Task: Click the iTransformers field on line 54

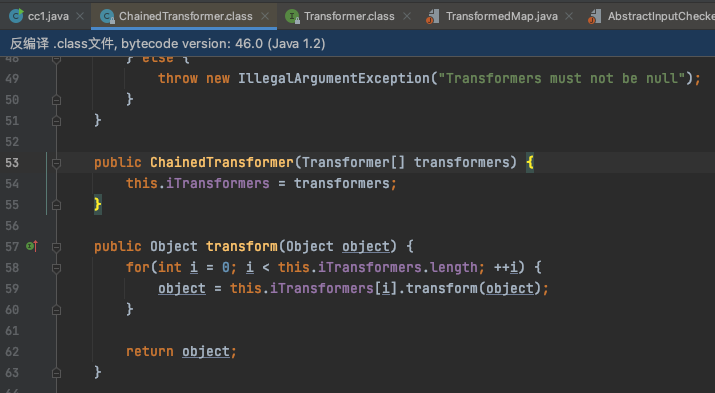Action: [218, 183]
